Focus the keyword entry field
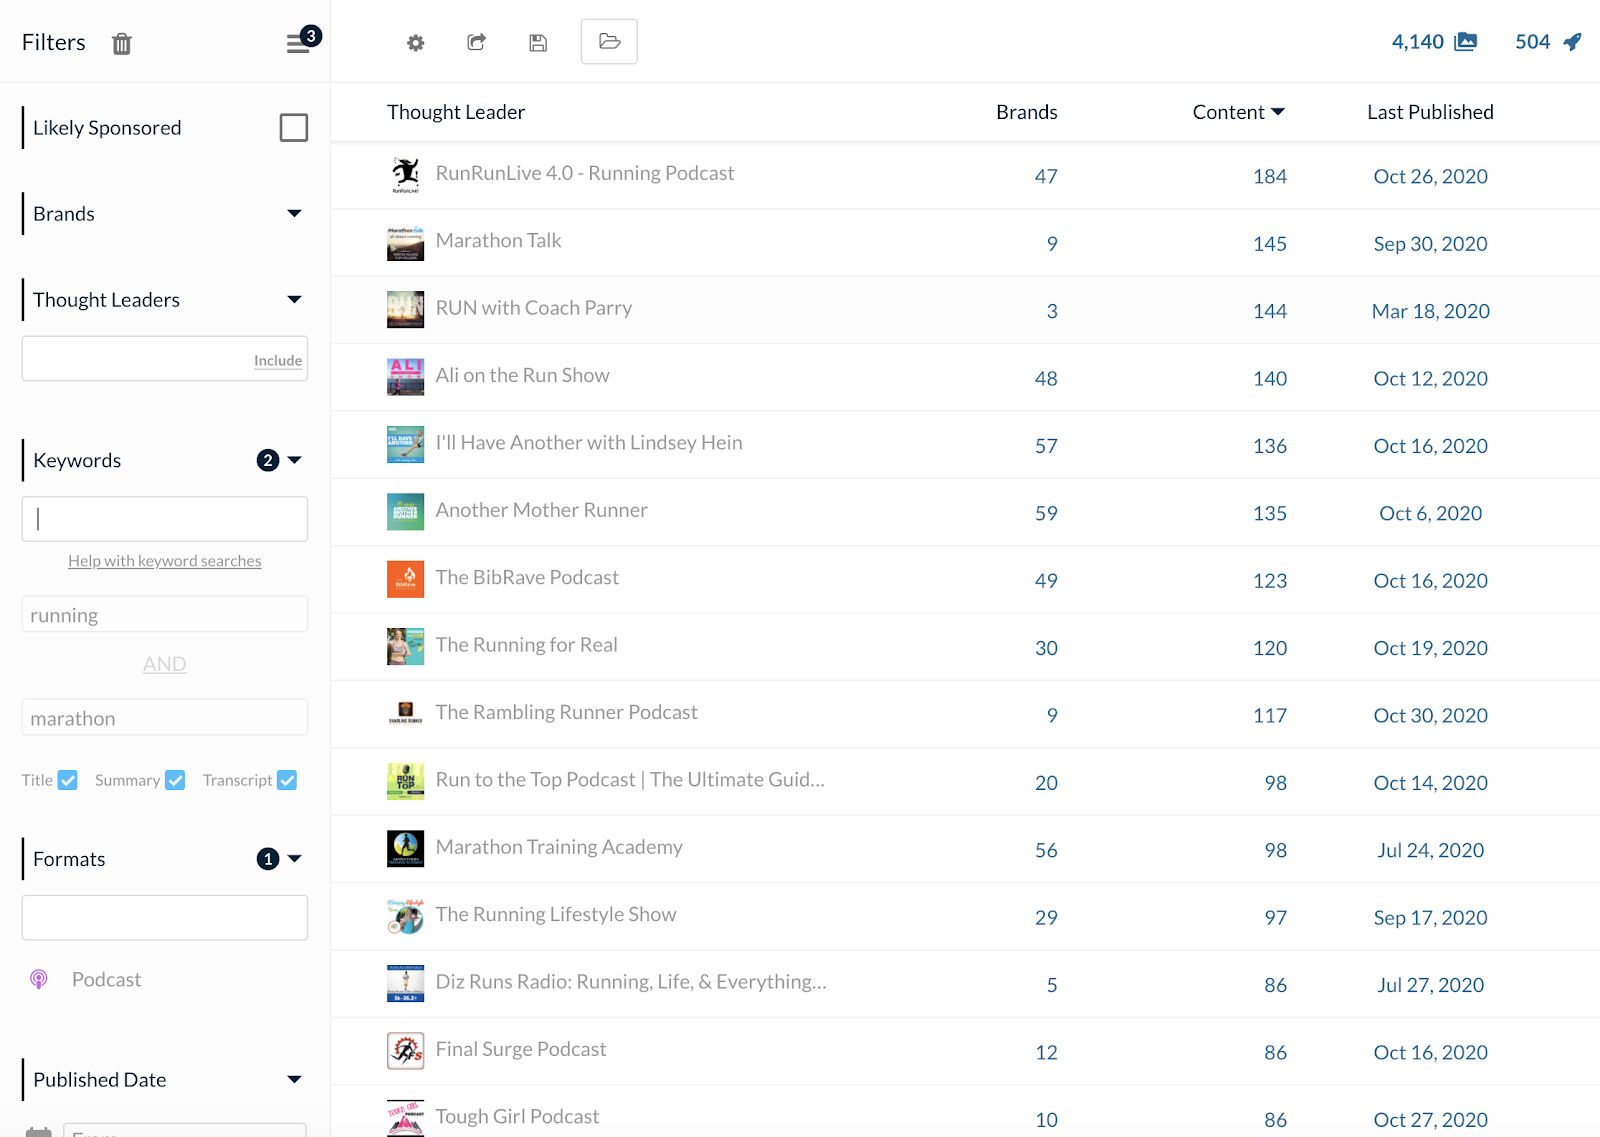The width and height of the screenshot is (1600, 1137). coord(165,519)
